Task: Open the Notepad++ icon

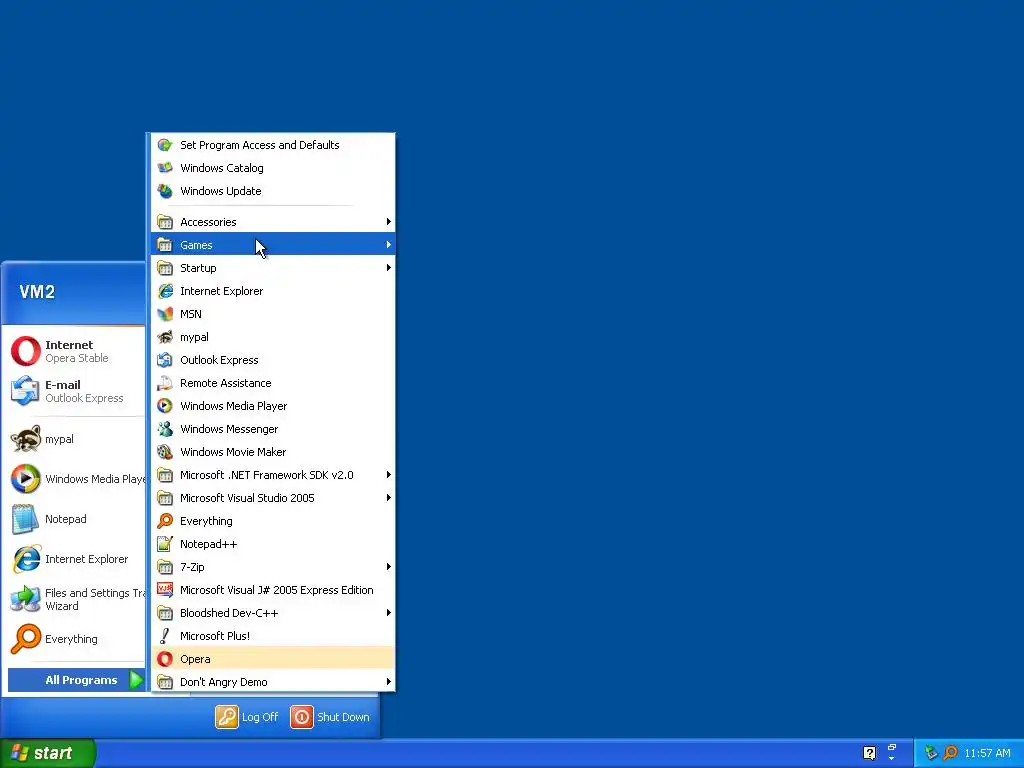Action: pyautogui.click(x=165, y=544)
